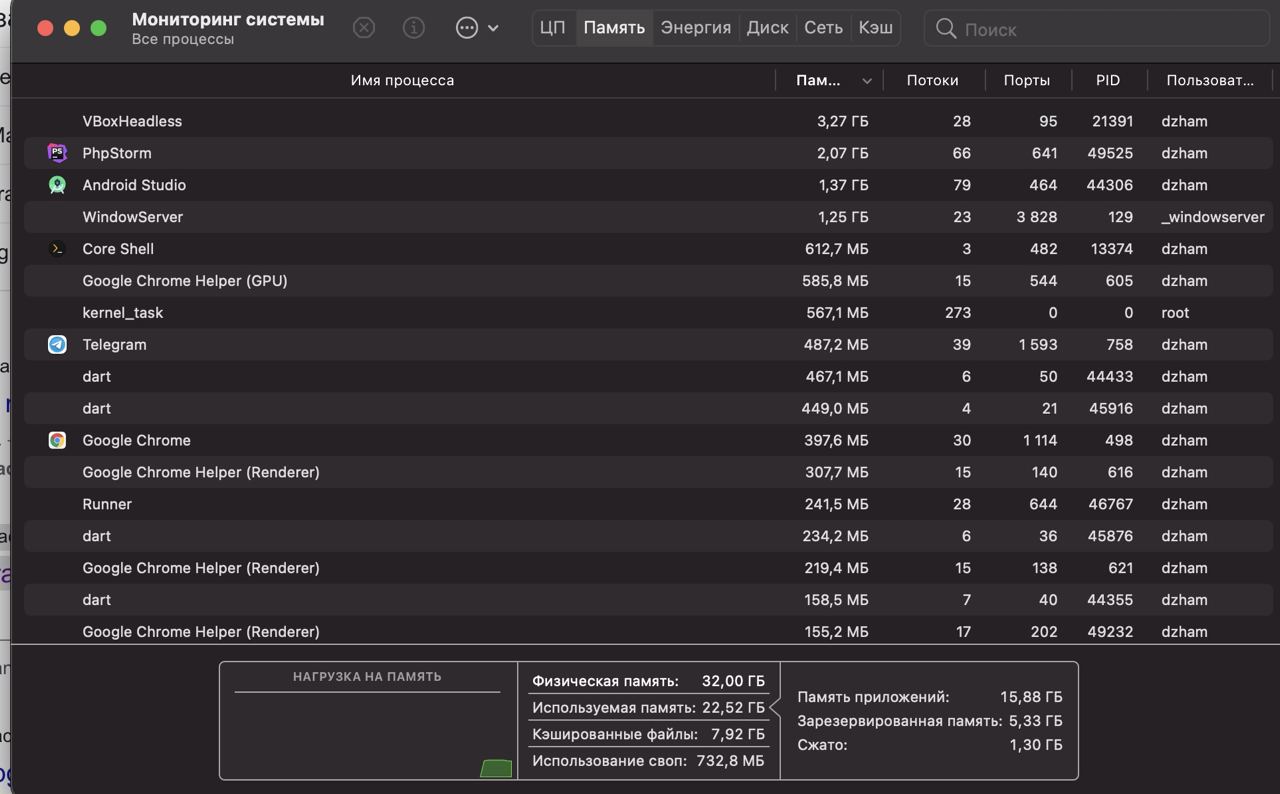This screenshot has height=794, width=1280.
Task: Click the Мониторинг системы window title
Action: click(228, 19)
